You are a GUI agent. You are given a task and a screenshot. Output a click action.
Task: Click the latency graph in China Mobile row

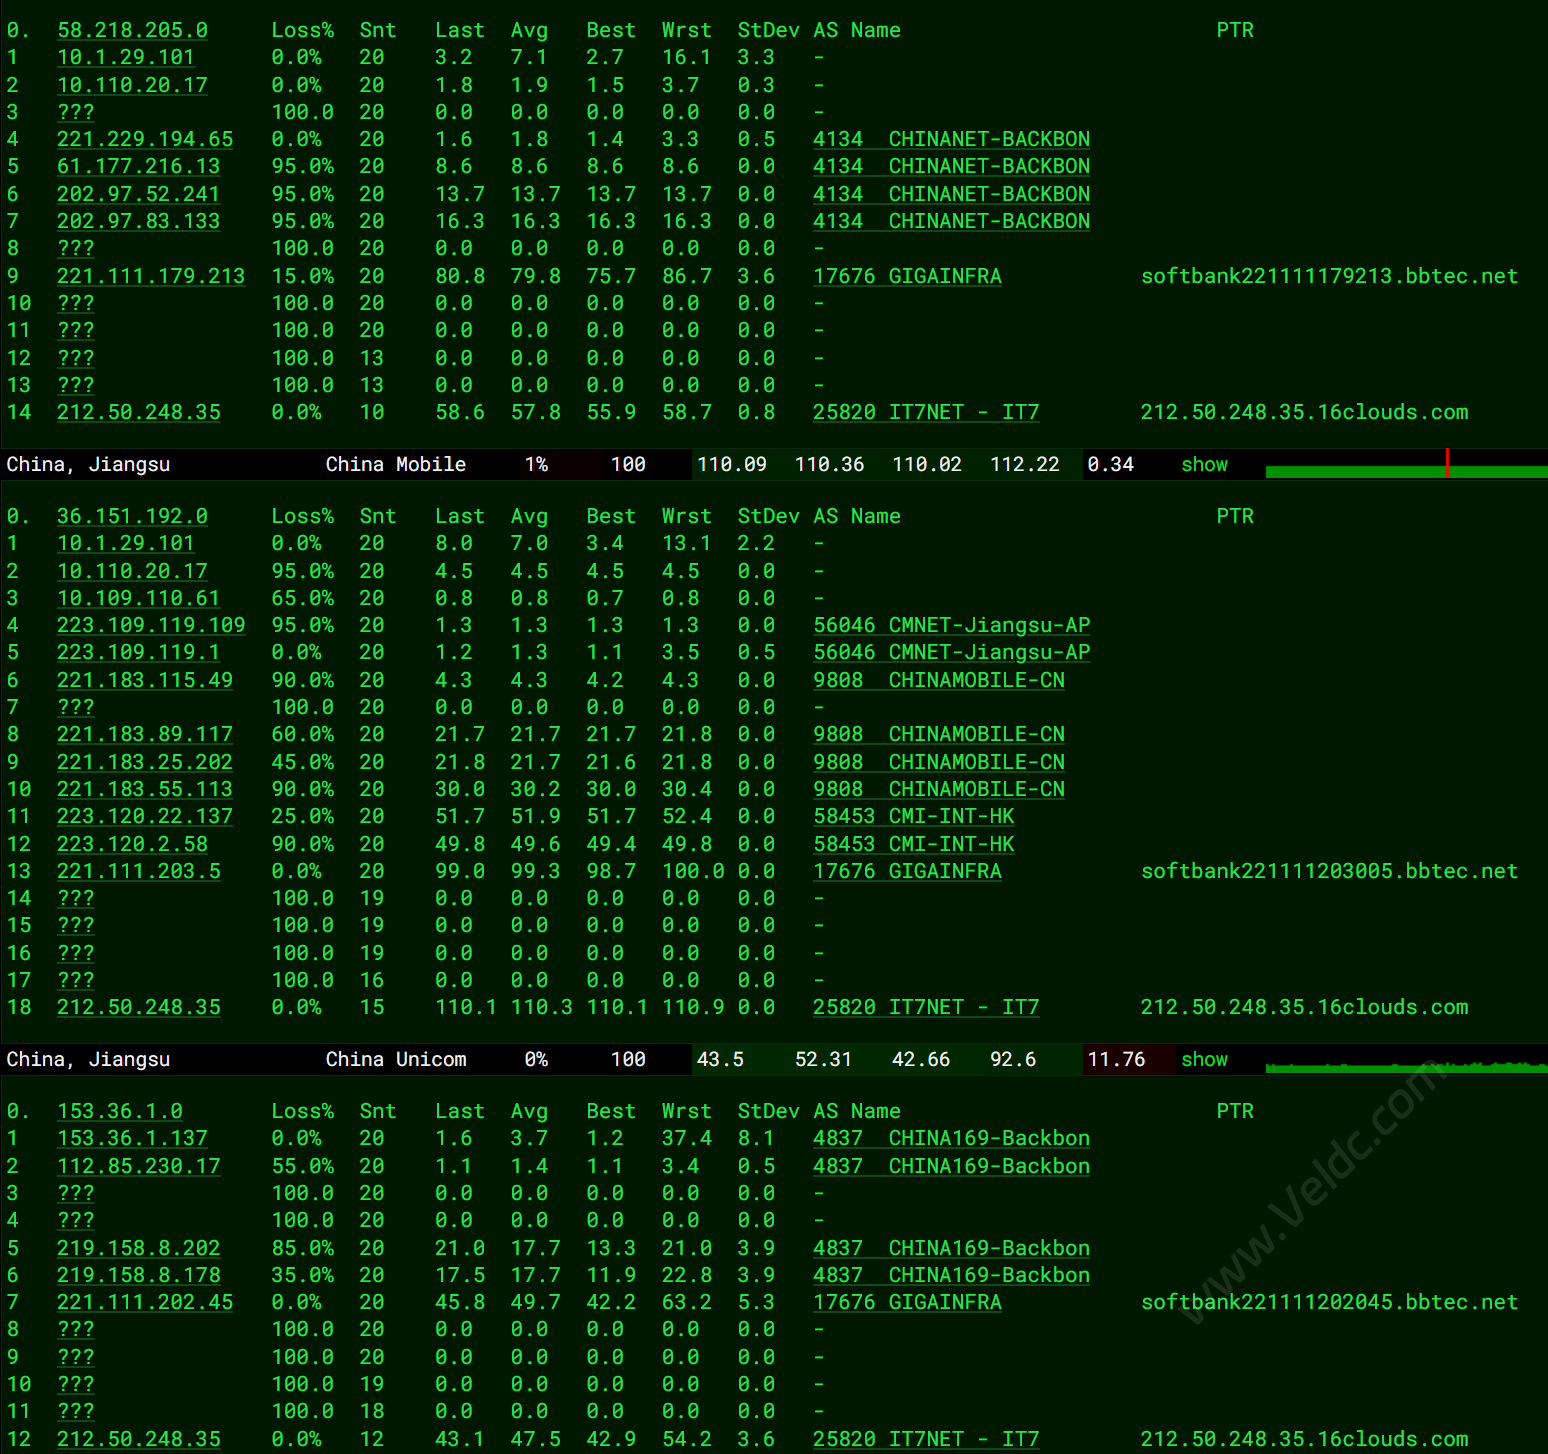click(1406, 464)
